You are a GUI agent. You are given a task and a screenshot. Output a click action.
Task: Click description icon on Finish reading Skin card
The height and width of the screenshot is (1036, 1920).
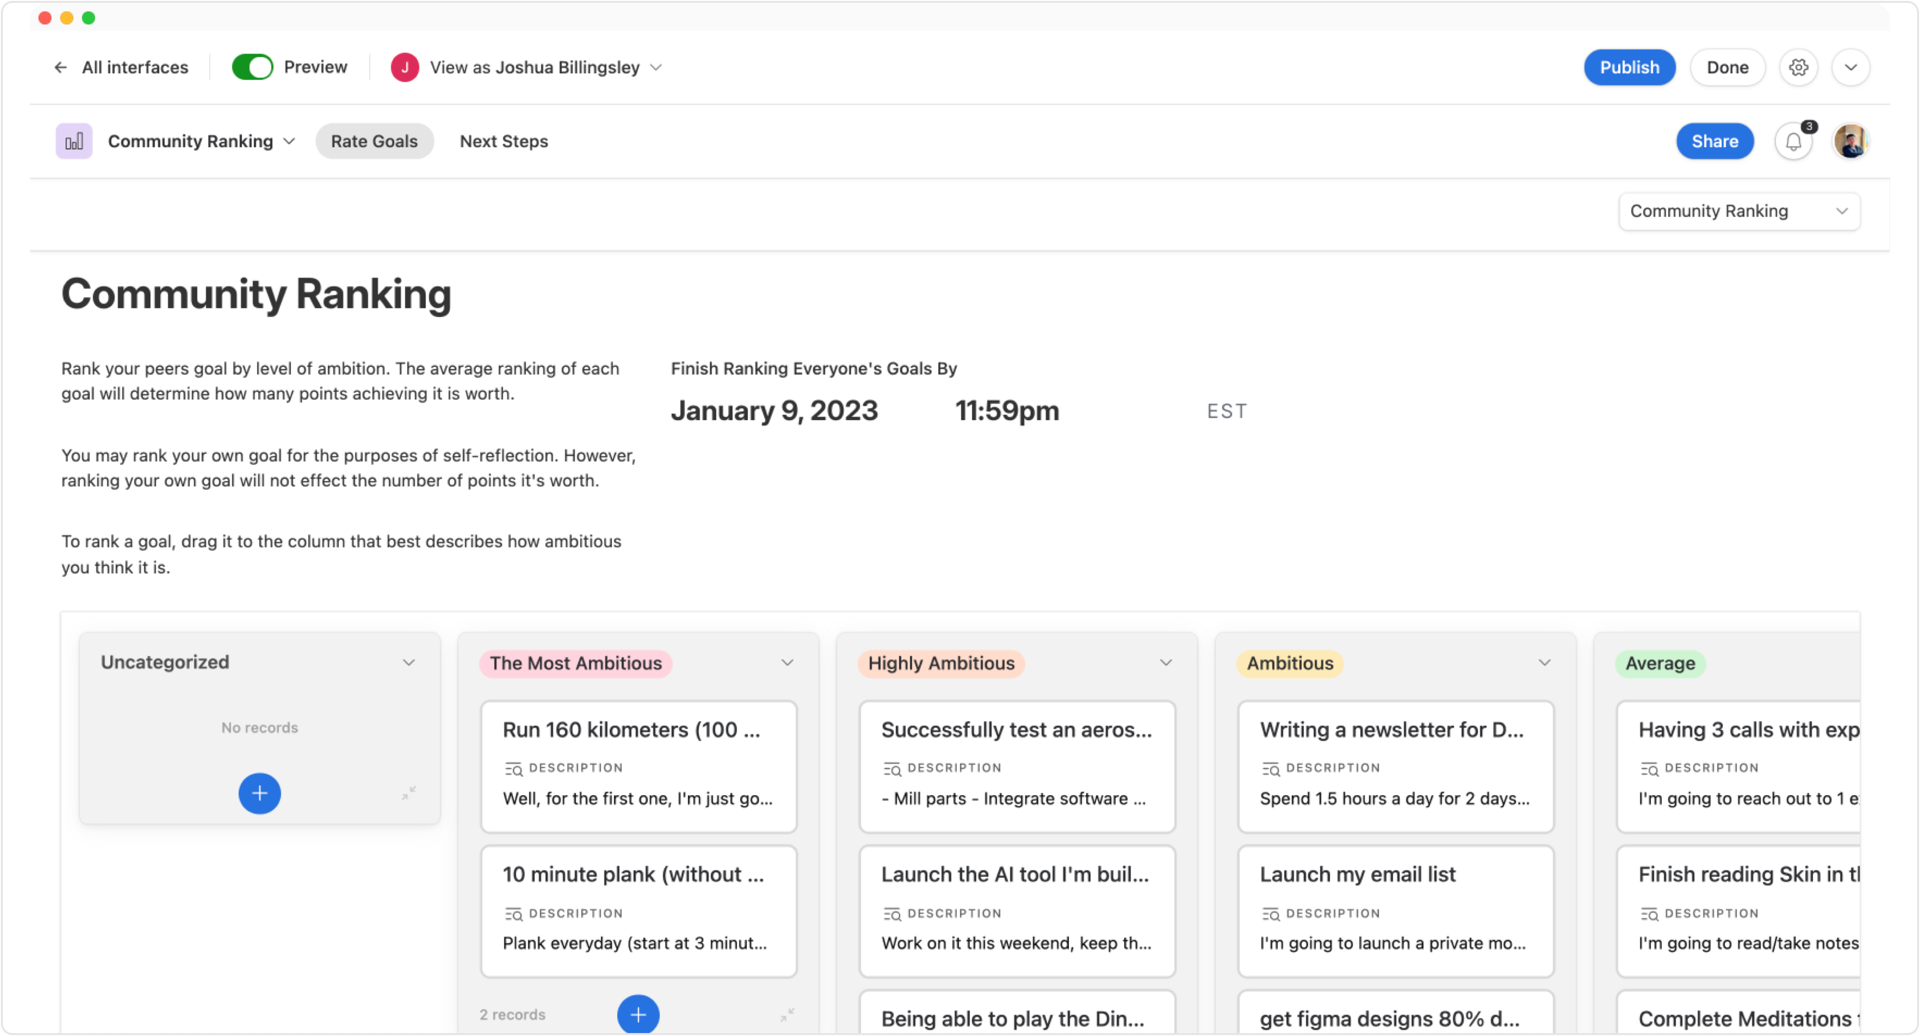click(1649, 914)
